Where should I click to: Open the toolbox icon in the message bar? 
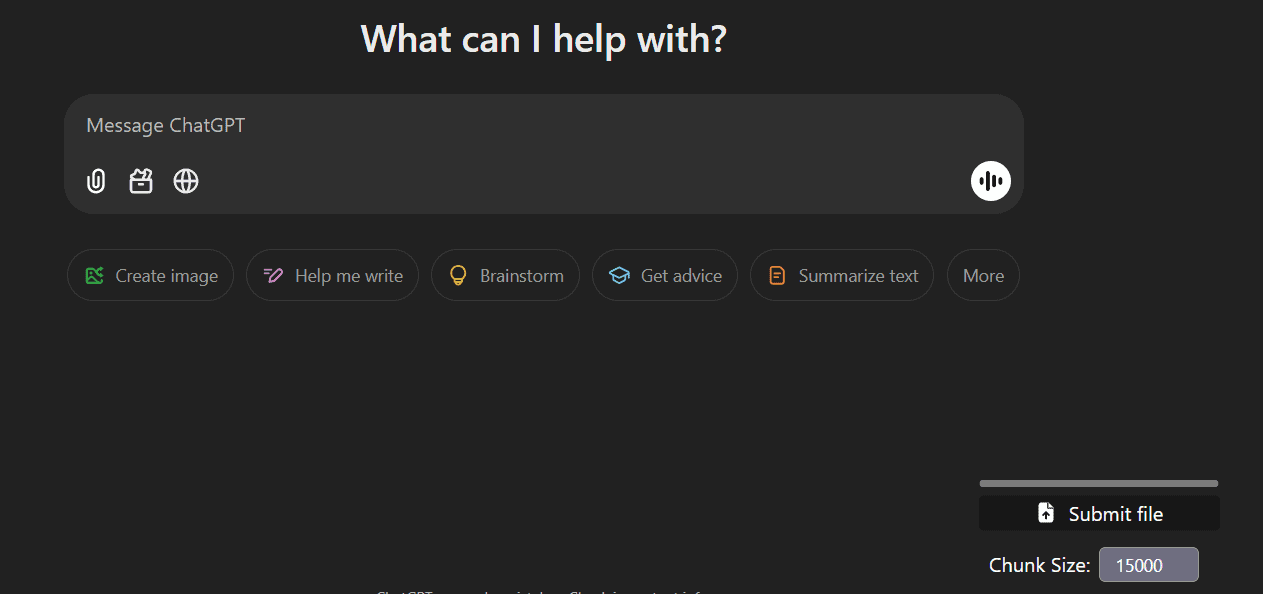[x=140, y=181]
